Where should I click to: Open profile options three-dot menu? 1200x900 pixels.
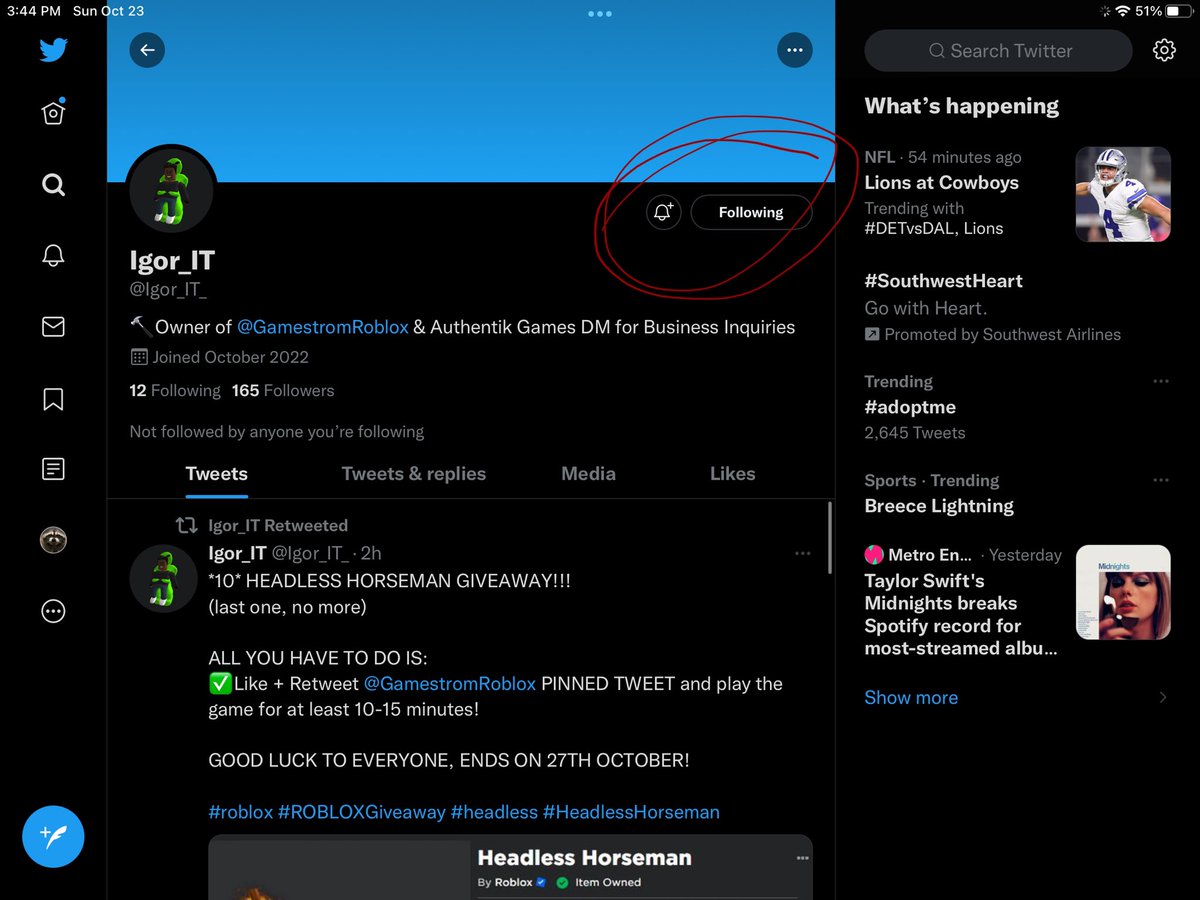[794, 50]
